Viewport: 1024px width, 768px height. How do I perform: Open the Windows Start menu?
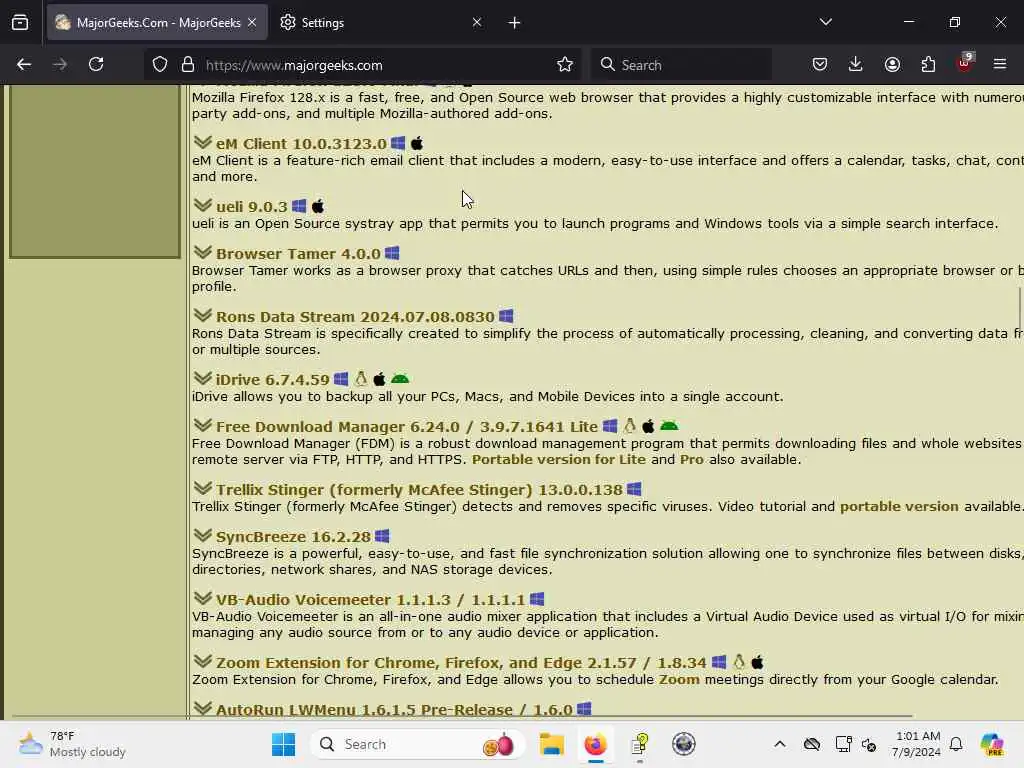click(283, 744)
